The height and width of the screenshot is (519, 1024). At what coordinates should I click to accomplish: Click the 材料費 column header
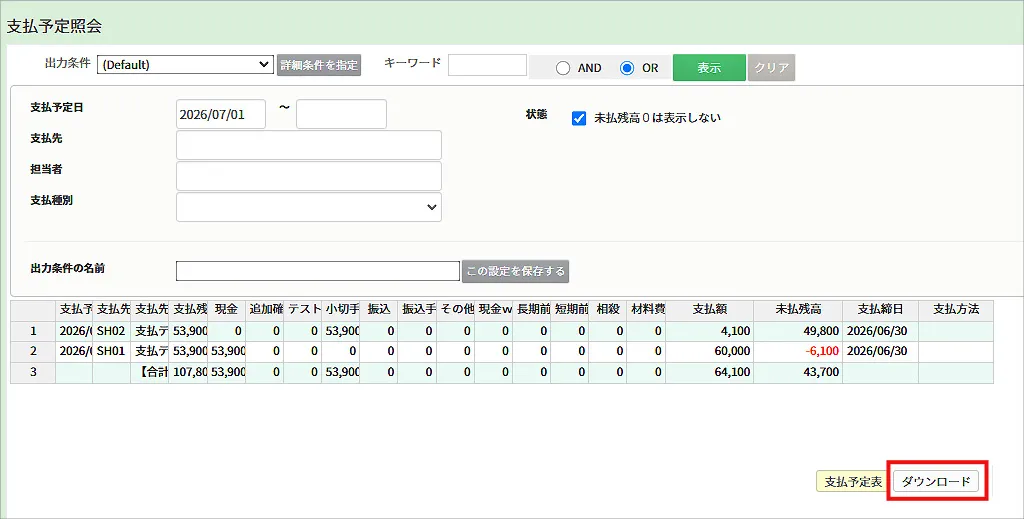click(647, 309)
